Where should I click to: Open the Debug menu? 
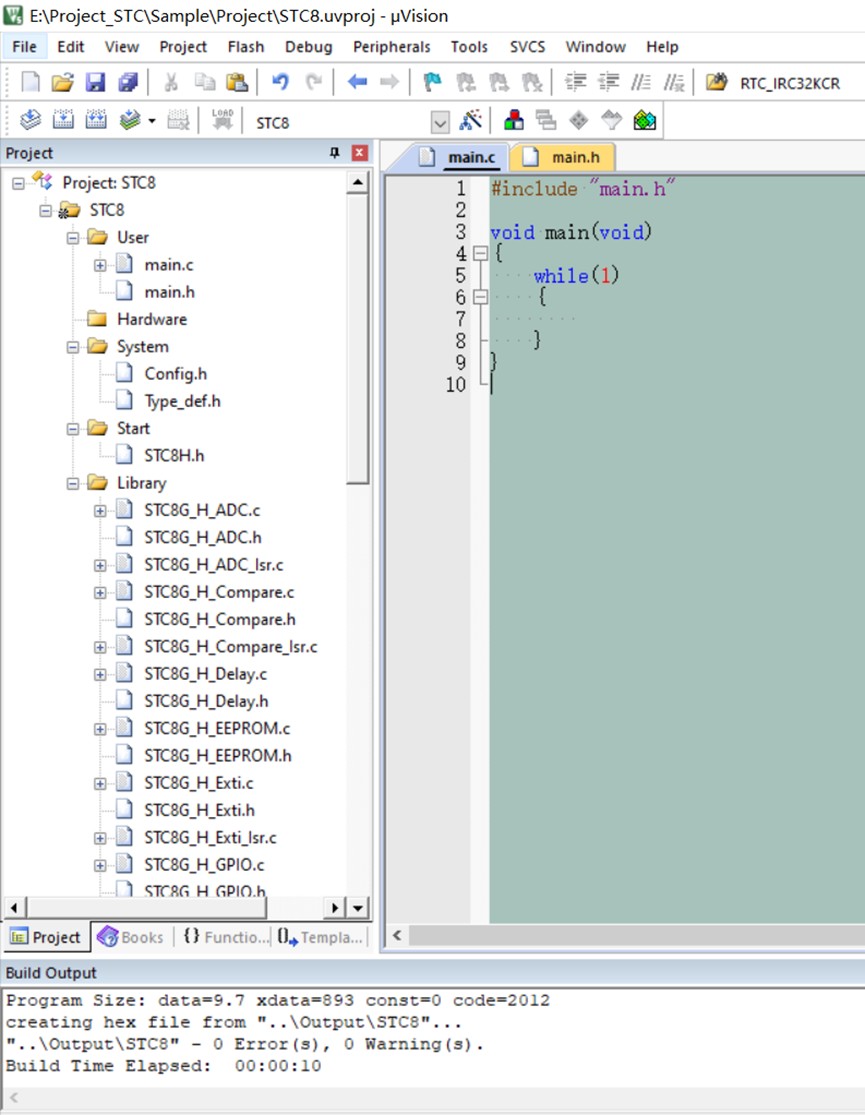point(309,47)
